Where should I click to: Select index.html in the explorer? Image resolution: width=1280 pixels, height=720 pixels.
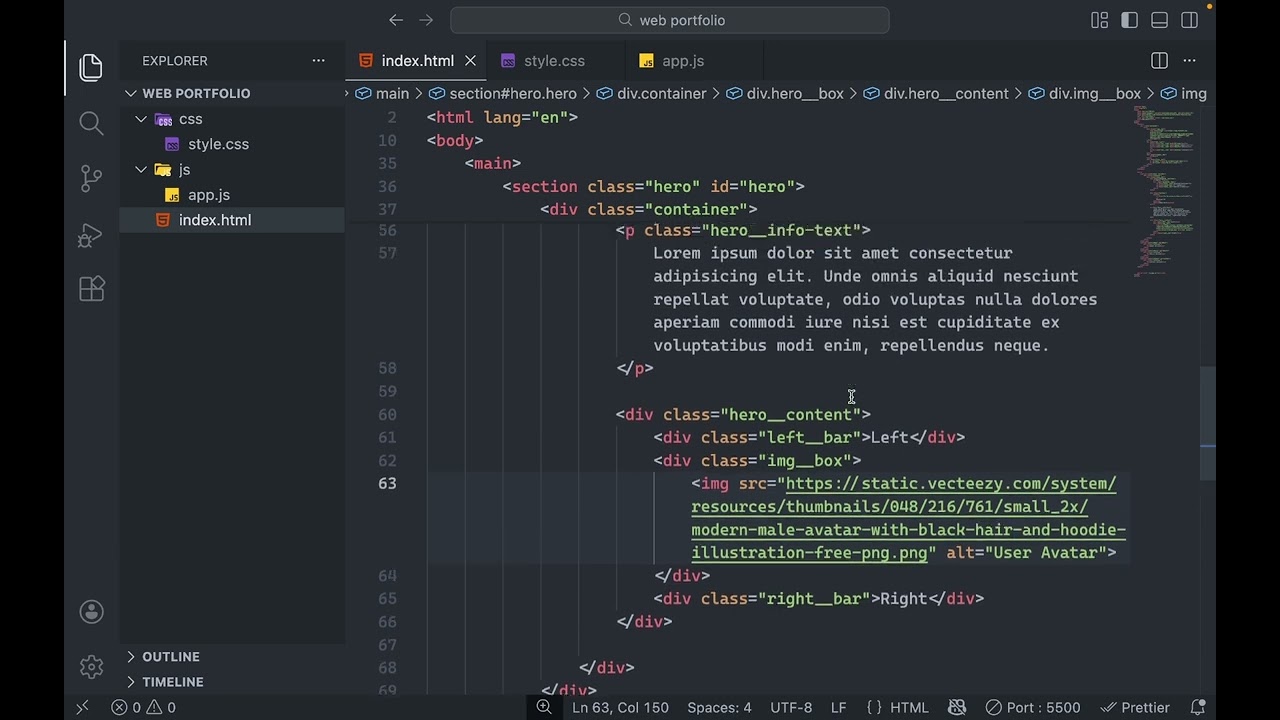232,220
